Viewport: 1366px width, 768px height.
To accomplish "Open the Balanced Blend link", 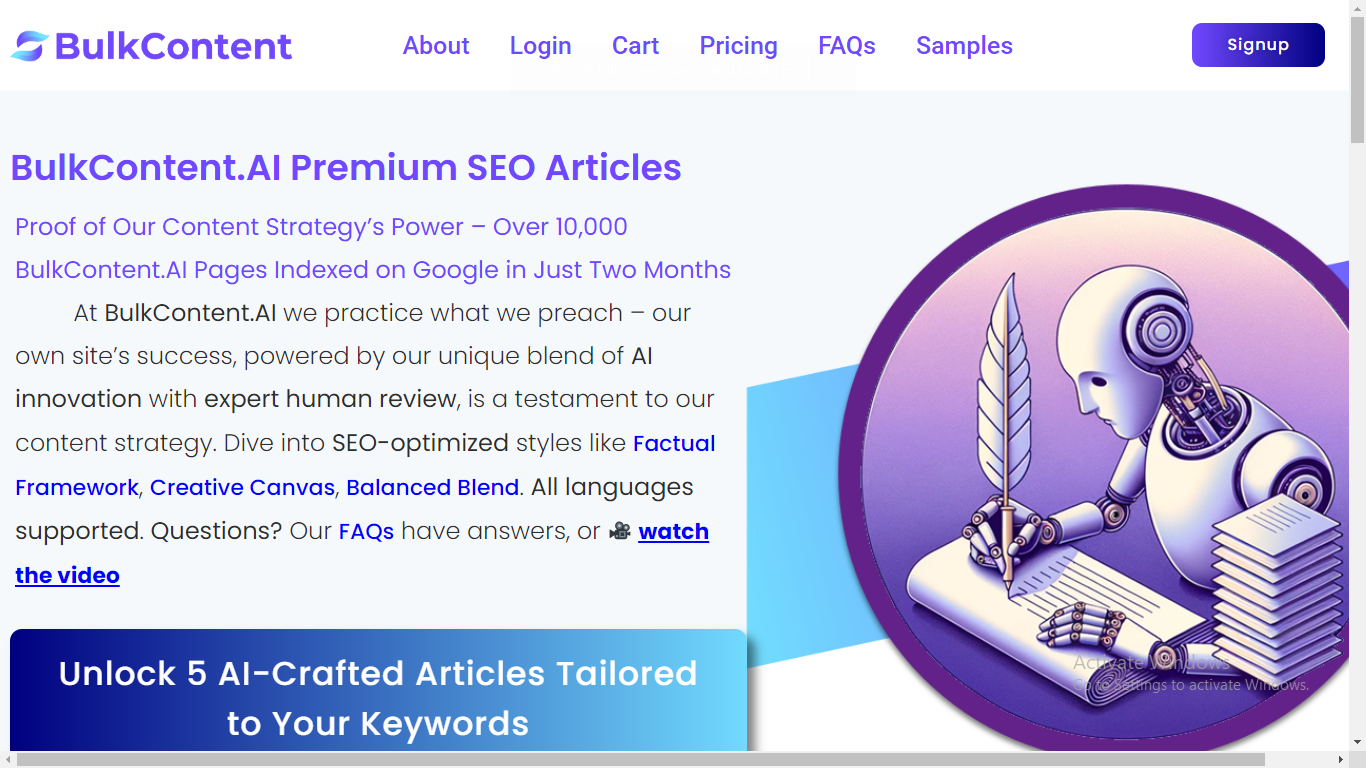I will coord(432,487).
